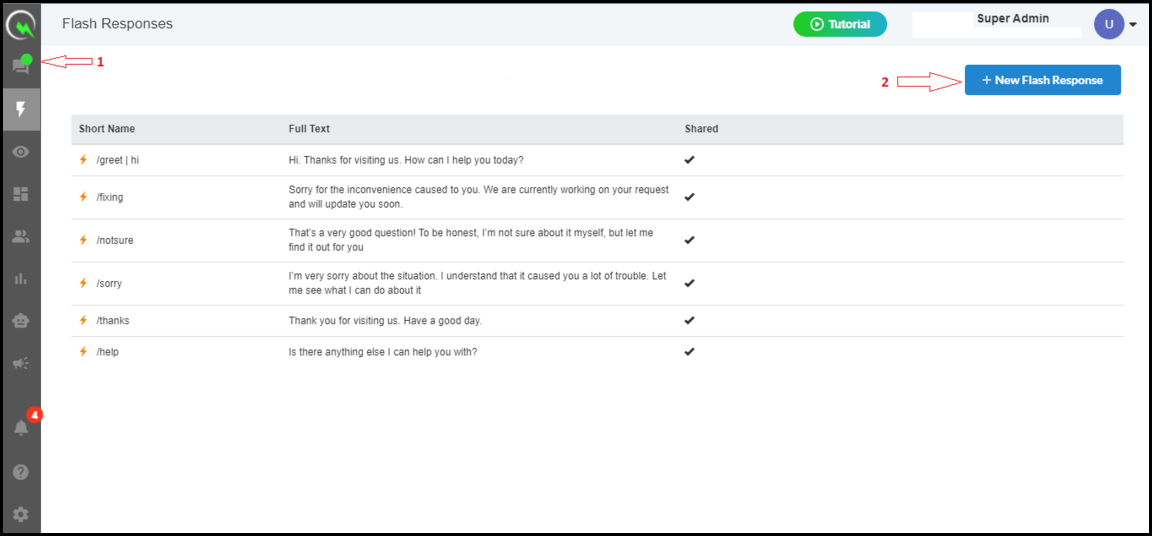Open the chats icon in sidebar
The height and width of the screenshot is (536, 1152).
21,68
